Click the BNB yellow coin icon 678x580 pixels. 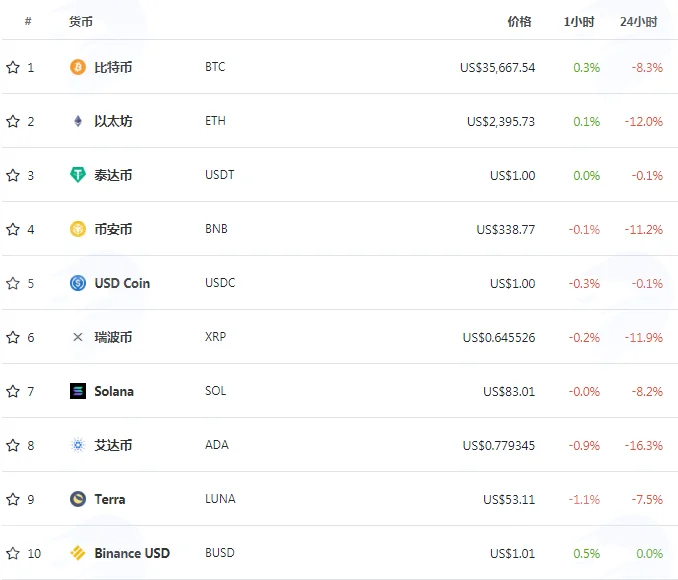(x=78, y=229)
